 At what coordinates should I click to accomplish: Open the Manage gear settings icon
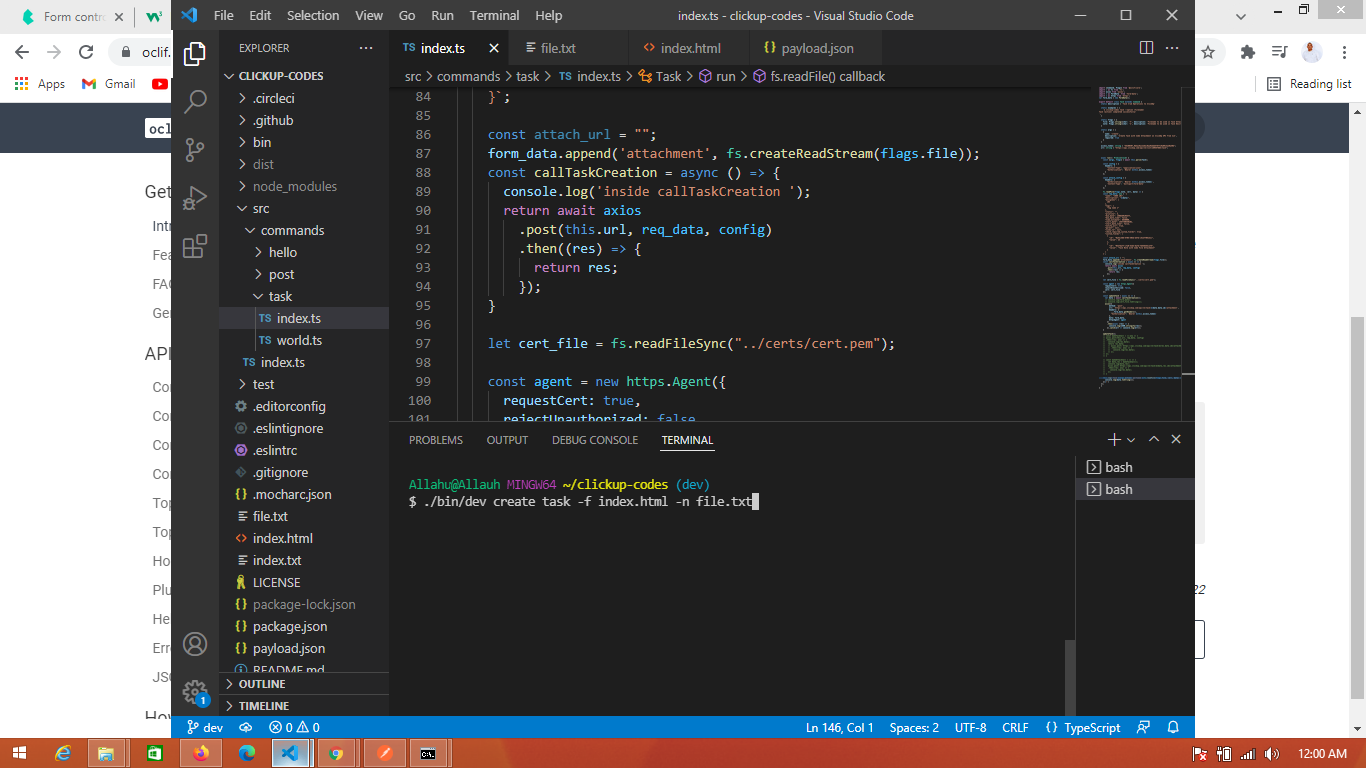click(195, 691)
